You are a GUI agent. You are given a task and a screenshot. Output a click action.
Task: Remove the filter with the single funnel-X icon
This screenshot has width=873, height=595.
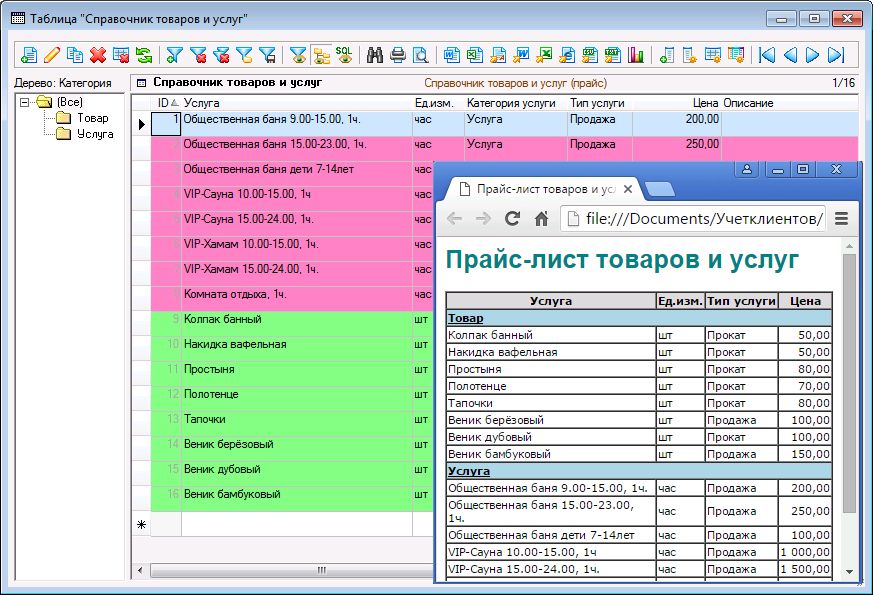tap(198, 55)
